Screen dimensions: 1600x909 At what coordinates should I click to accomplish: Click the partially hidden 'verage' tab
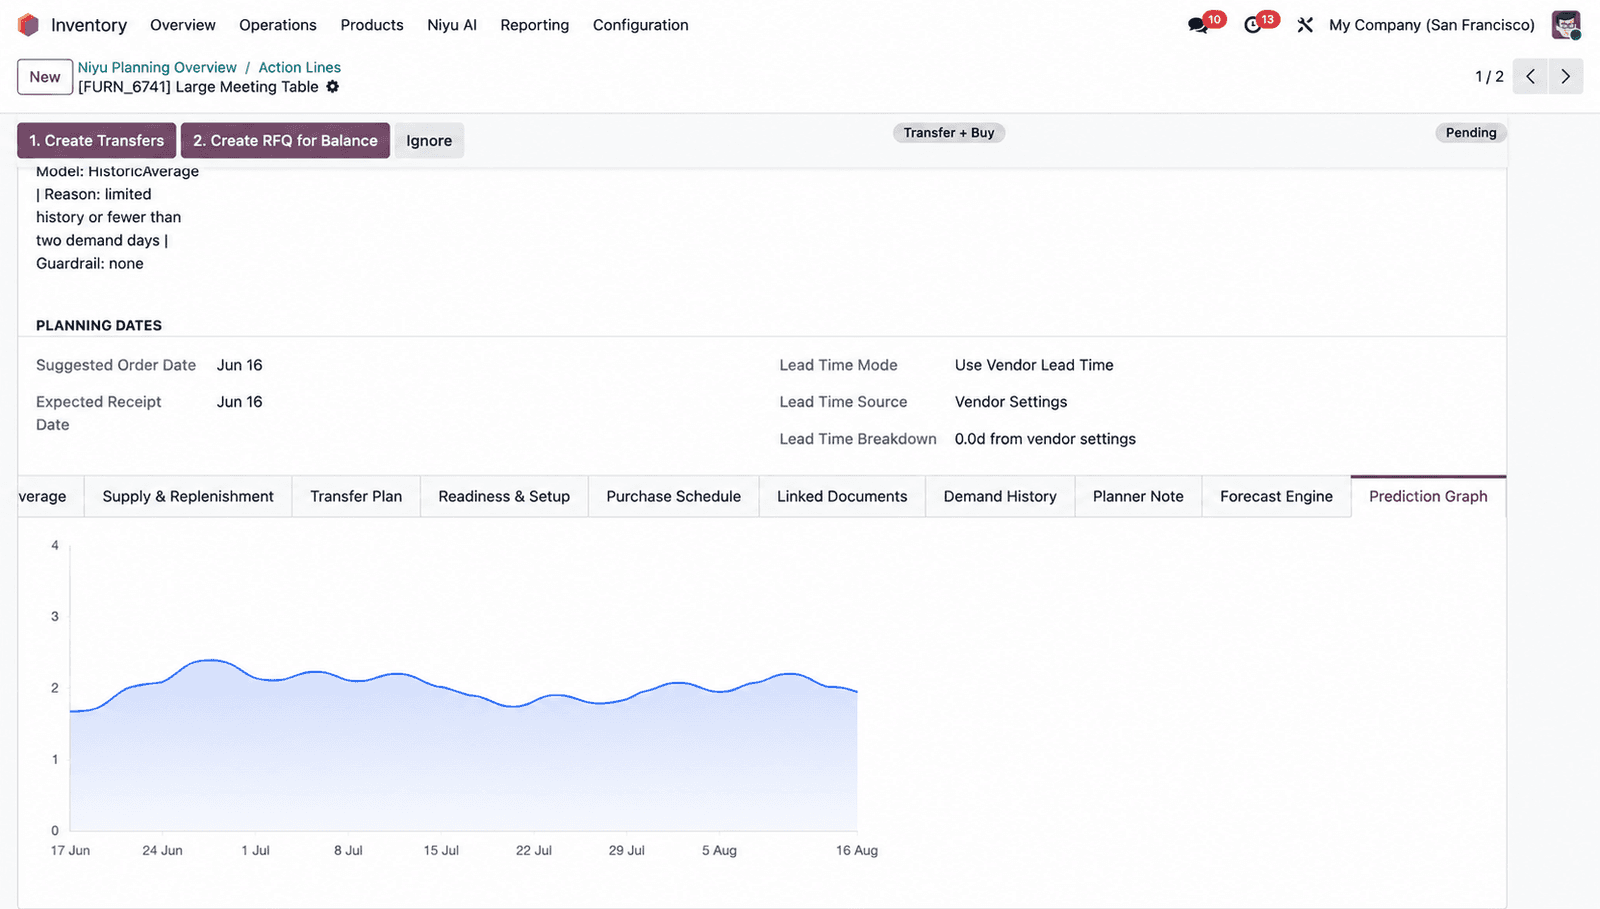click(x=50, y=497)
